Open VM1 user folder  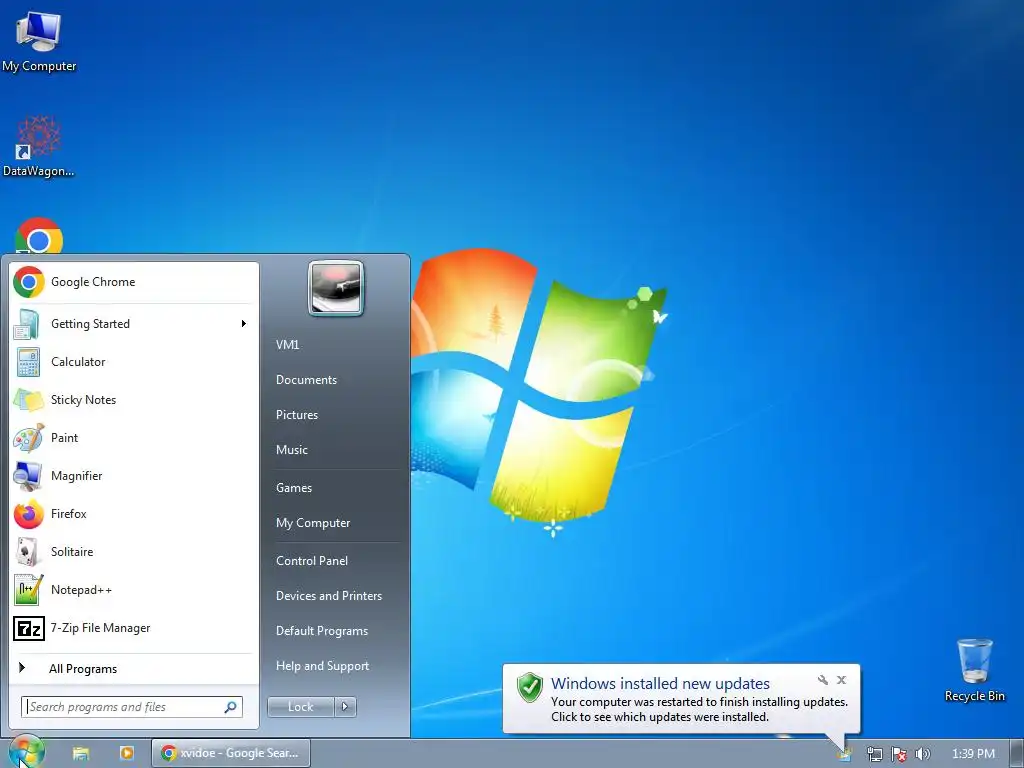[x=287, y=345]
